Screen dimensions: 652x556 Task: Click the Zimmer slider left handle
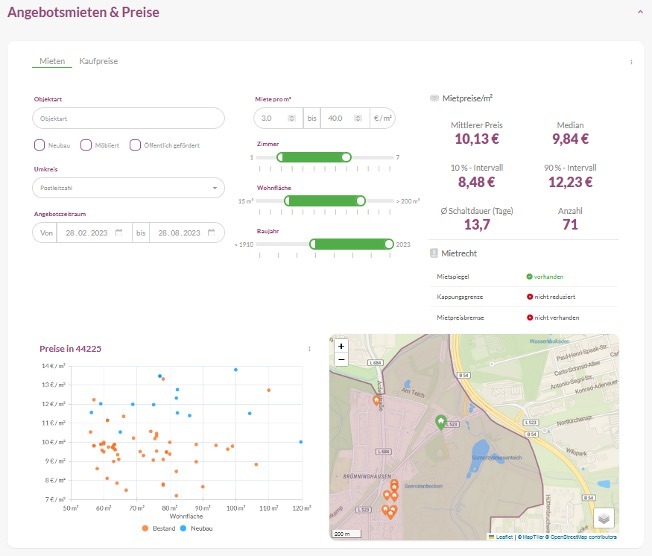pos(280,157)
